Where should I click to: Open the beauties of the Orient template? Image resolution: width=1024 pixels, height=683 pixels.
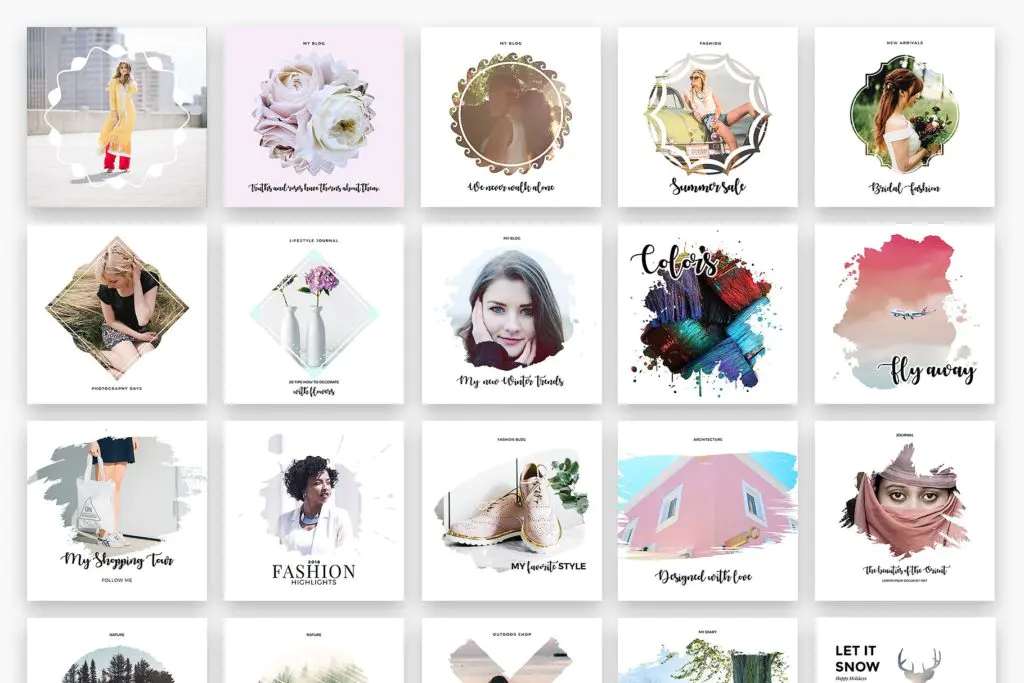tap(904, 511)
